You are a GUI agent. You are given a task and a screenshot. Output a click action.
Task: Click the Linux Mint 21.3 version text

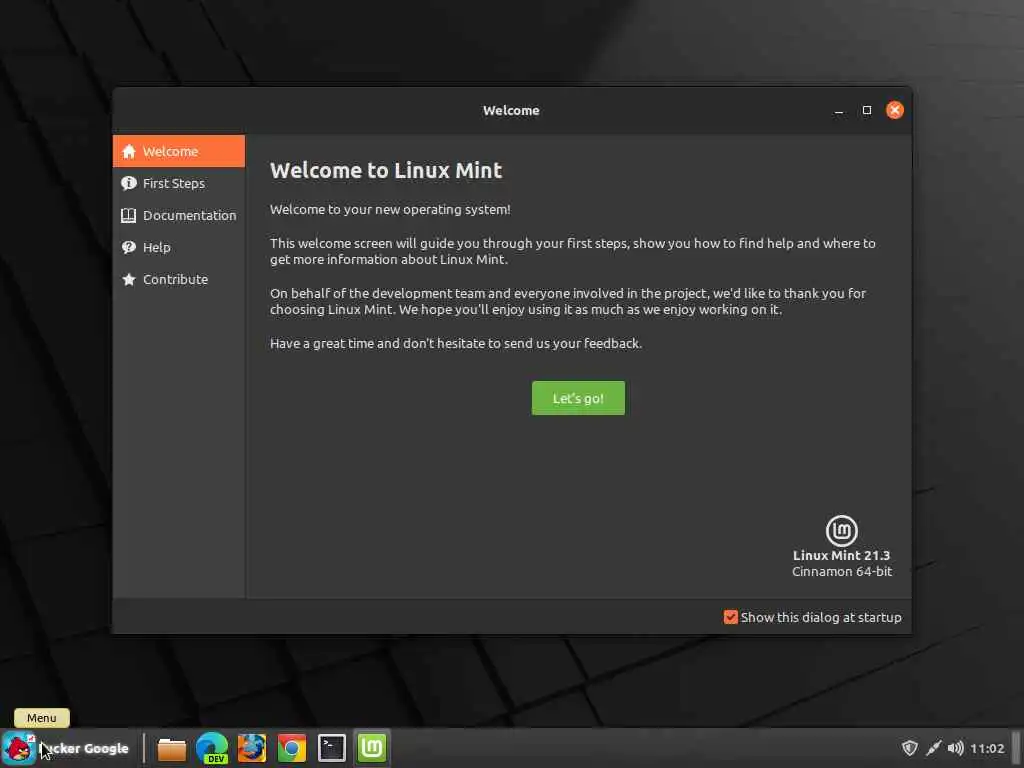[841, 556]
